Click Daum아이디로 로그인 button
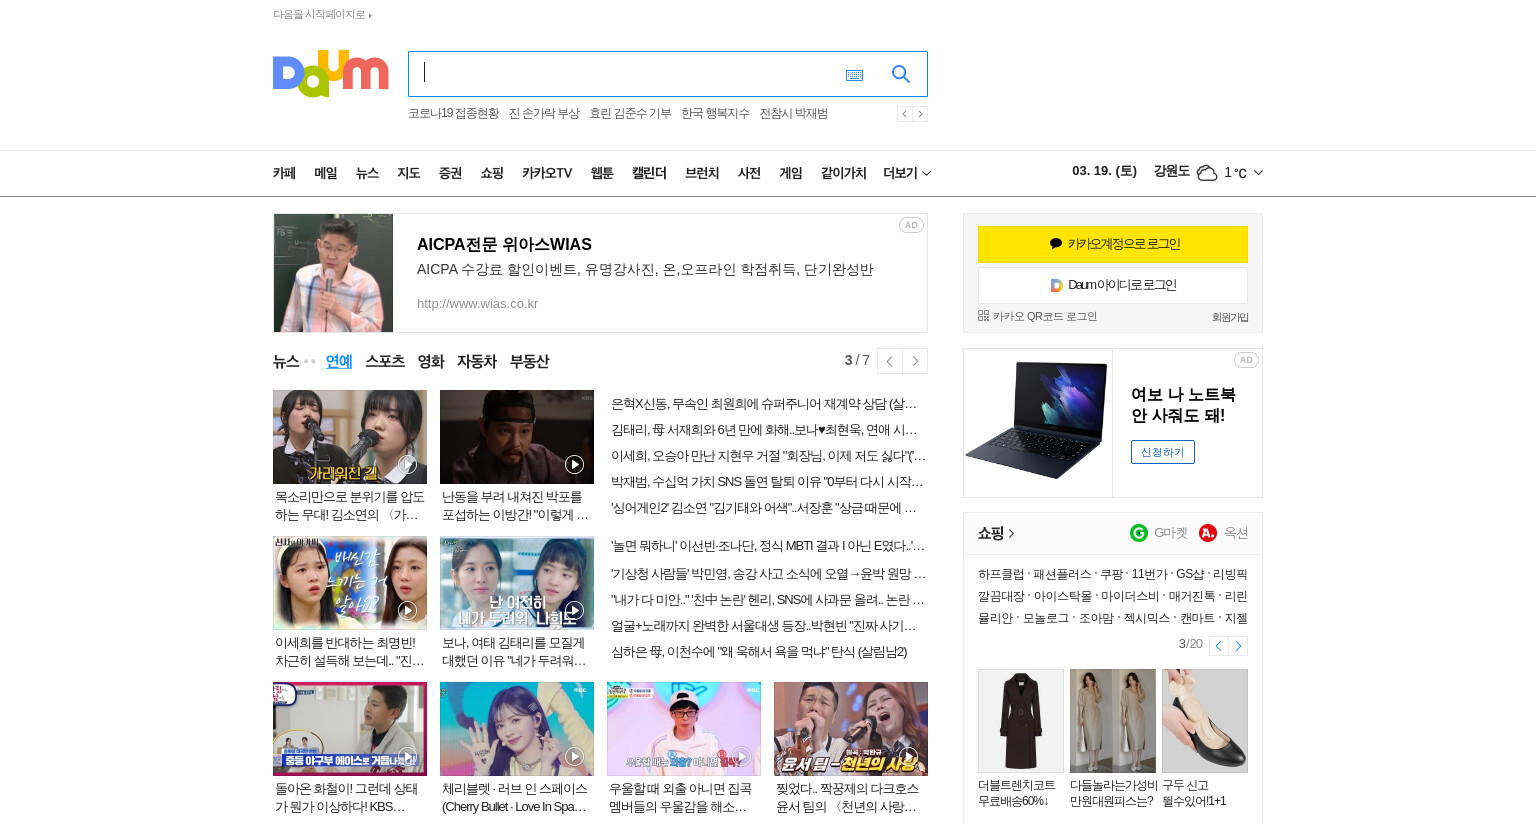Viewport: 1536px width, 824px height. (x=1113, y=285)
